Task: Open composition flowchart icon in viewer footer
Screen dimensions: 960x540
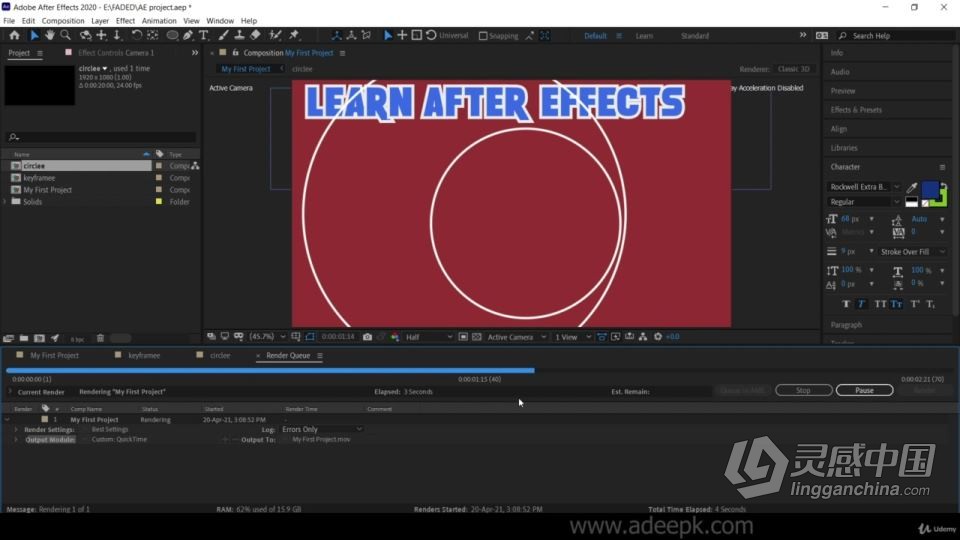Action: [643, 337]
